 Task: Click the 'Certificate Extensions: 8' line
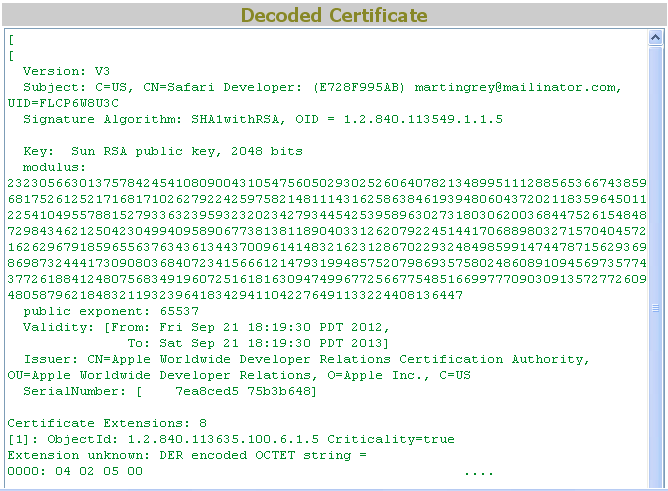pos(107,423)
